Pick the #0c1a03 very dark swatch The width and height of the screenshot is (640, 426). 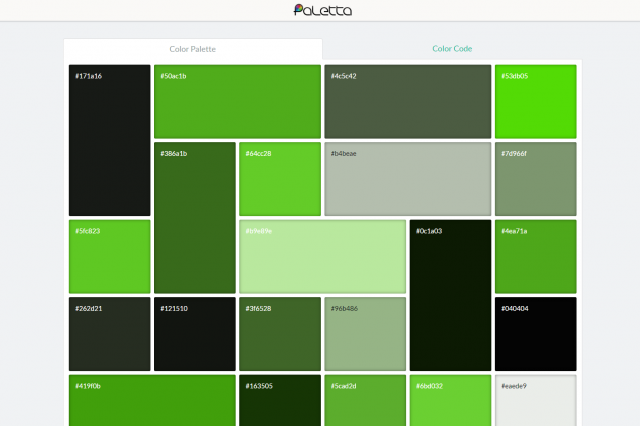(x=450, y=295)
